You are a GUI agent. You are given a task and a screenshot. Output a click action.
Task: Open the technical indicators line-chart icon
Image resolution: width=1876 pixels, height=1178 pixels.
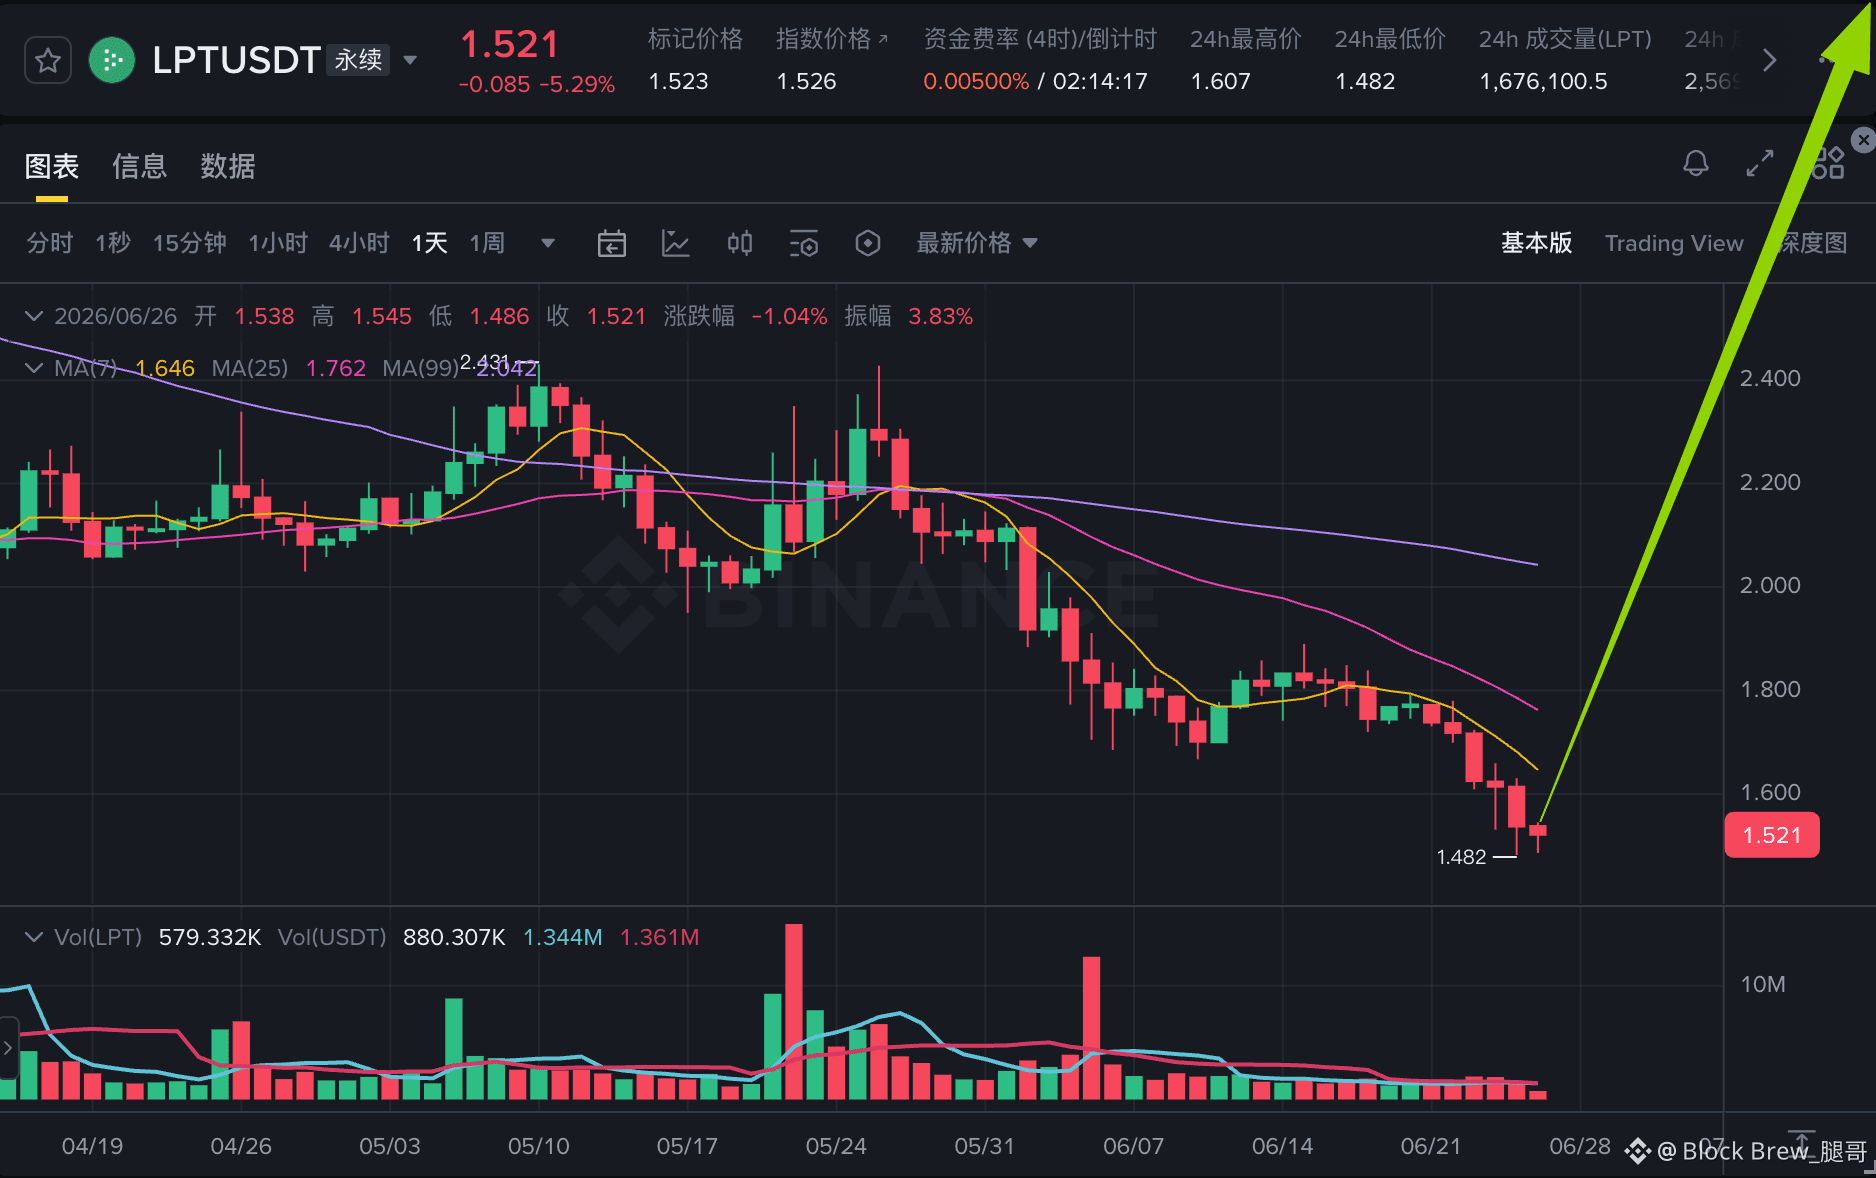click(676, 243)
